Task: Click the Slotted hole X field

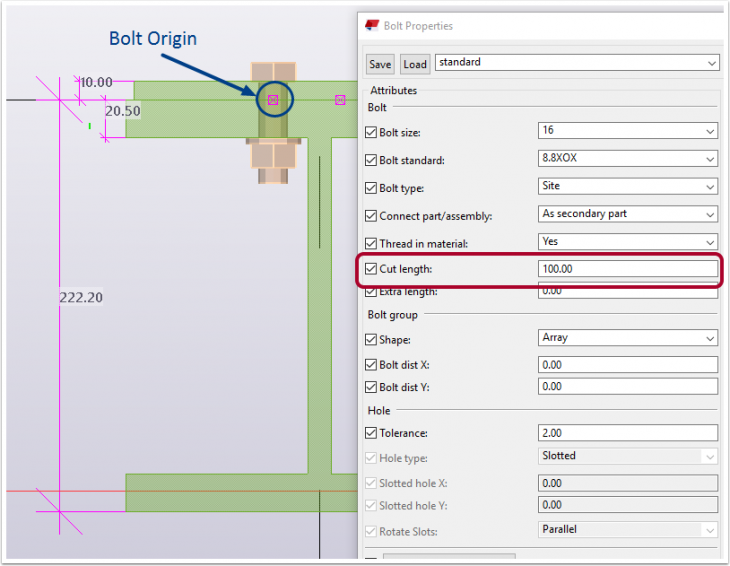Action: click(628, 483)
